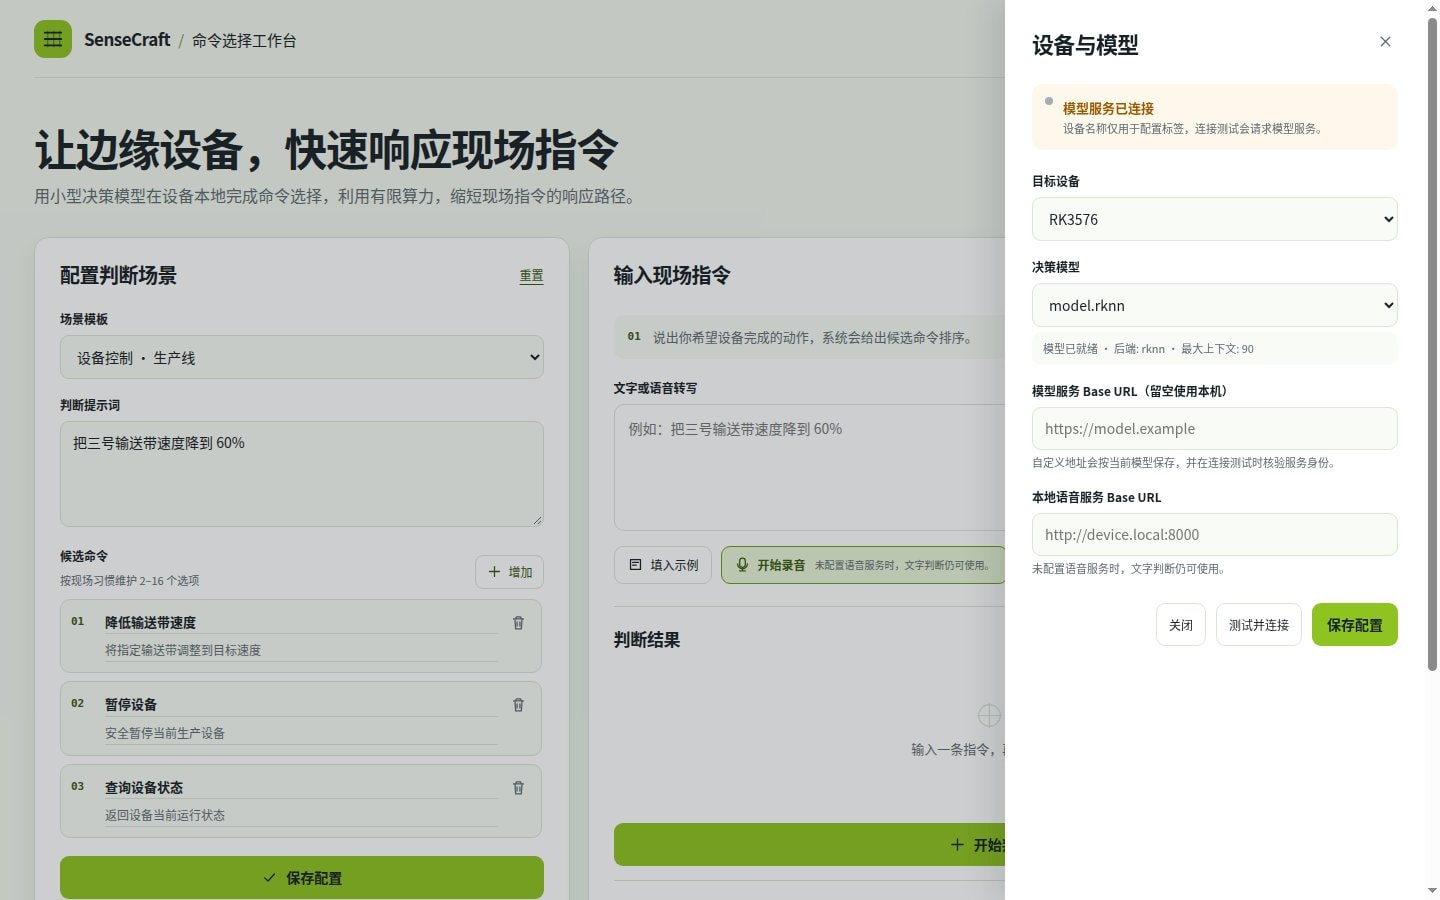Close the 设备与模型 panel with the X
Screen dimensions: 1440x900
coord(1385,42)
